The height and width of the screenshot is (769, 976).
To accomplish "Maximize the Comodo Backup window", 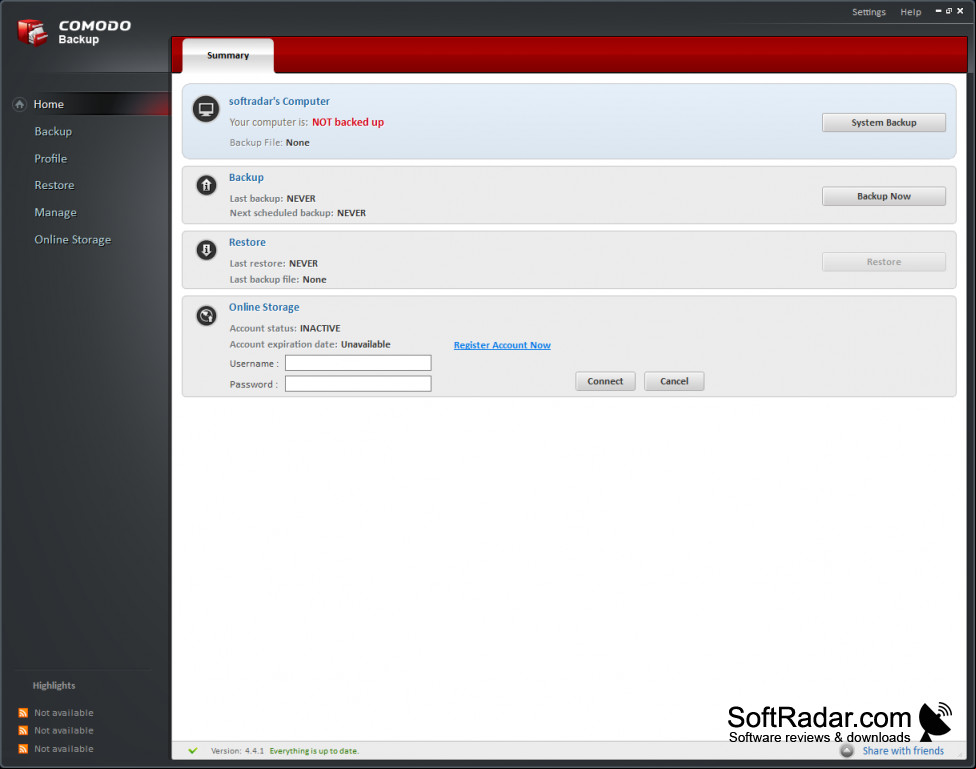I will coord(949,11).
